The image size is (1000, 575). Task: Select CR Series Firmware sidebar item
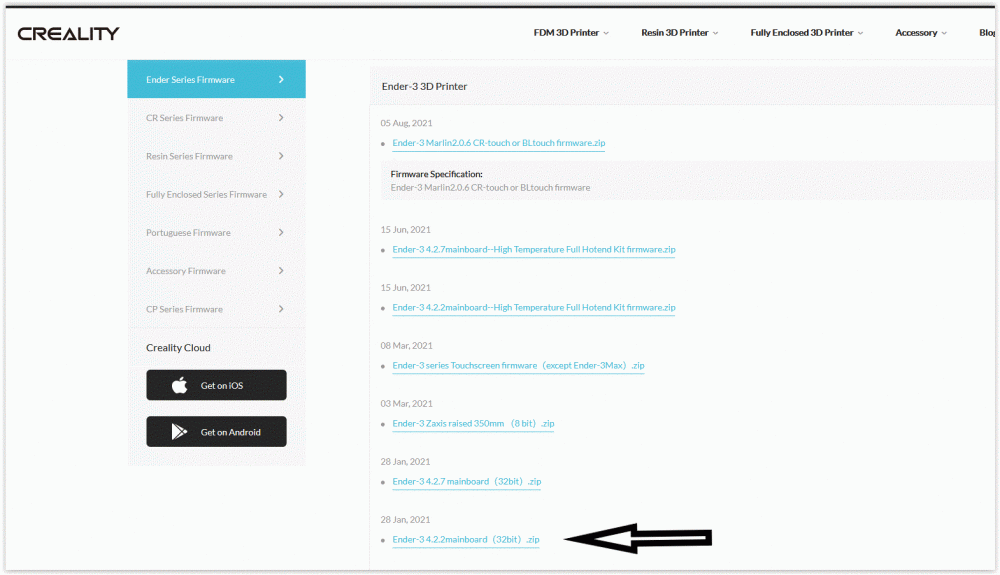click(216, 117)
